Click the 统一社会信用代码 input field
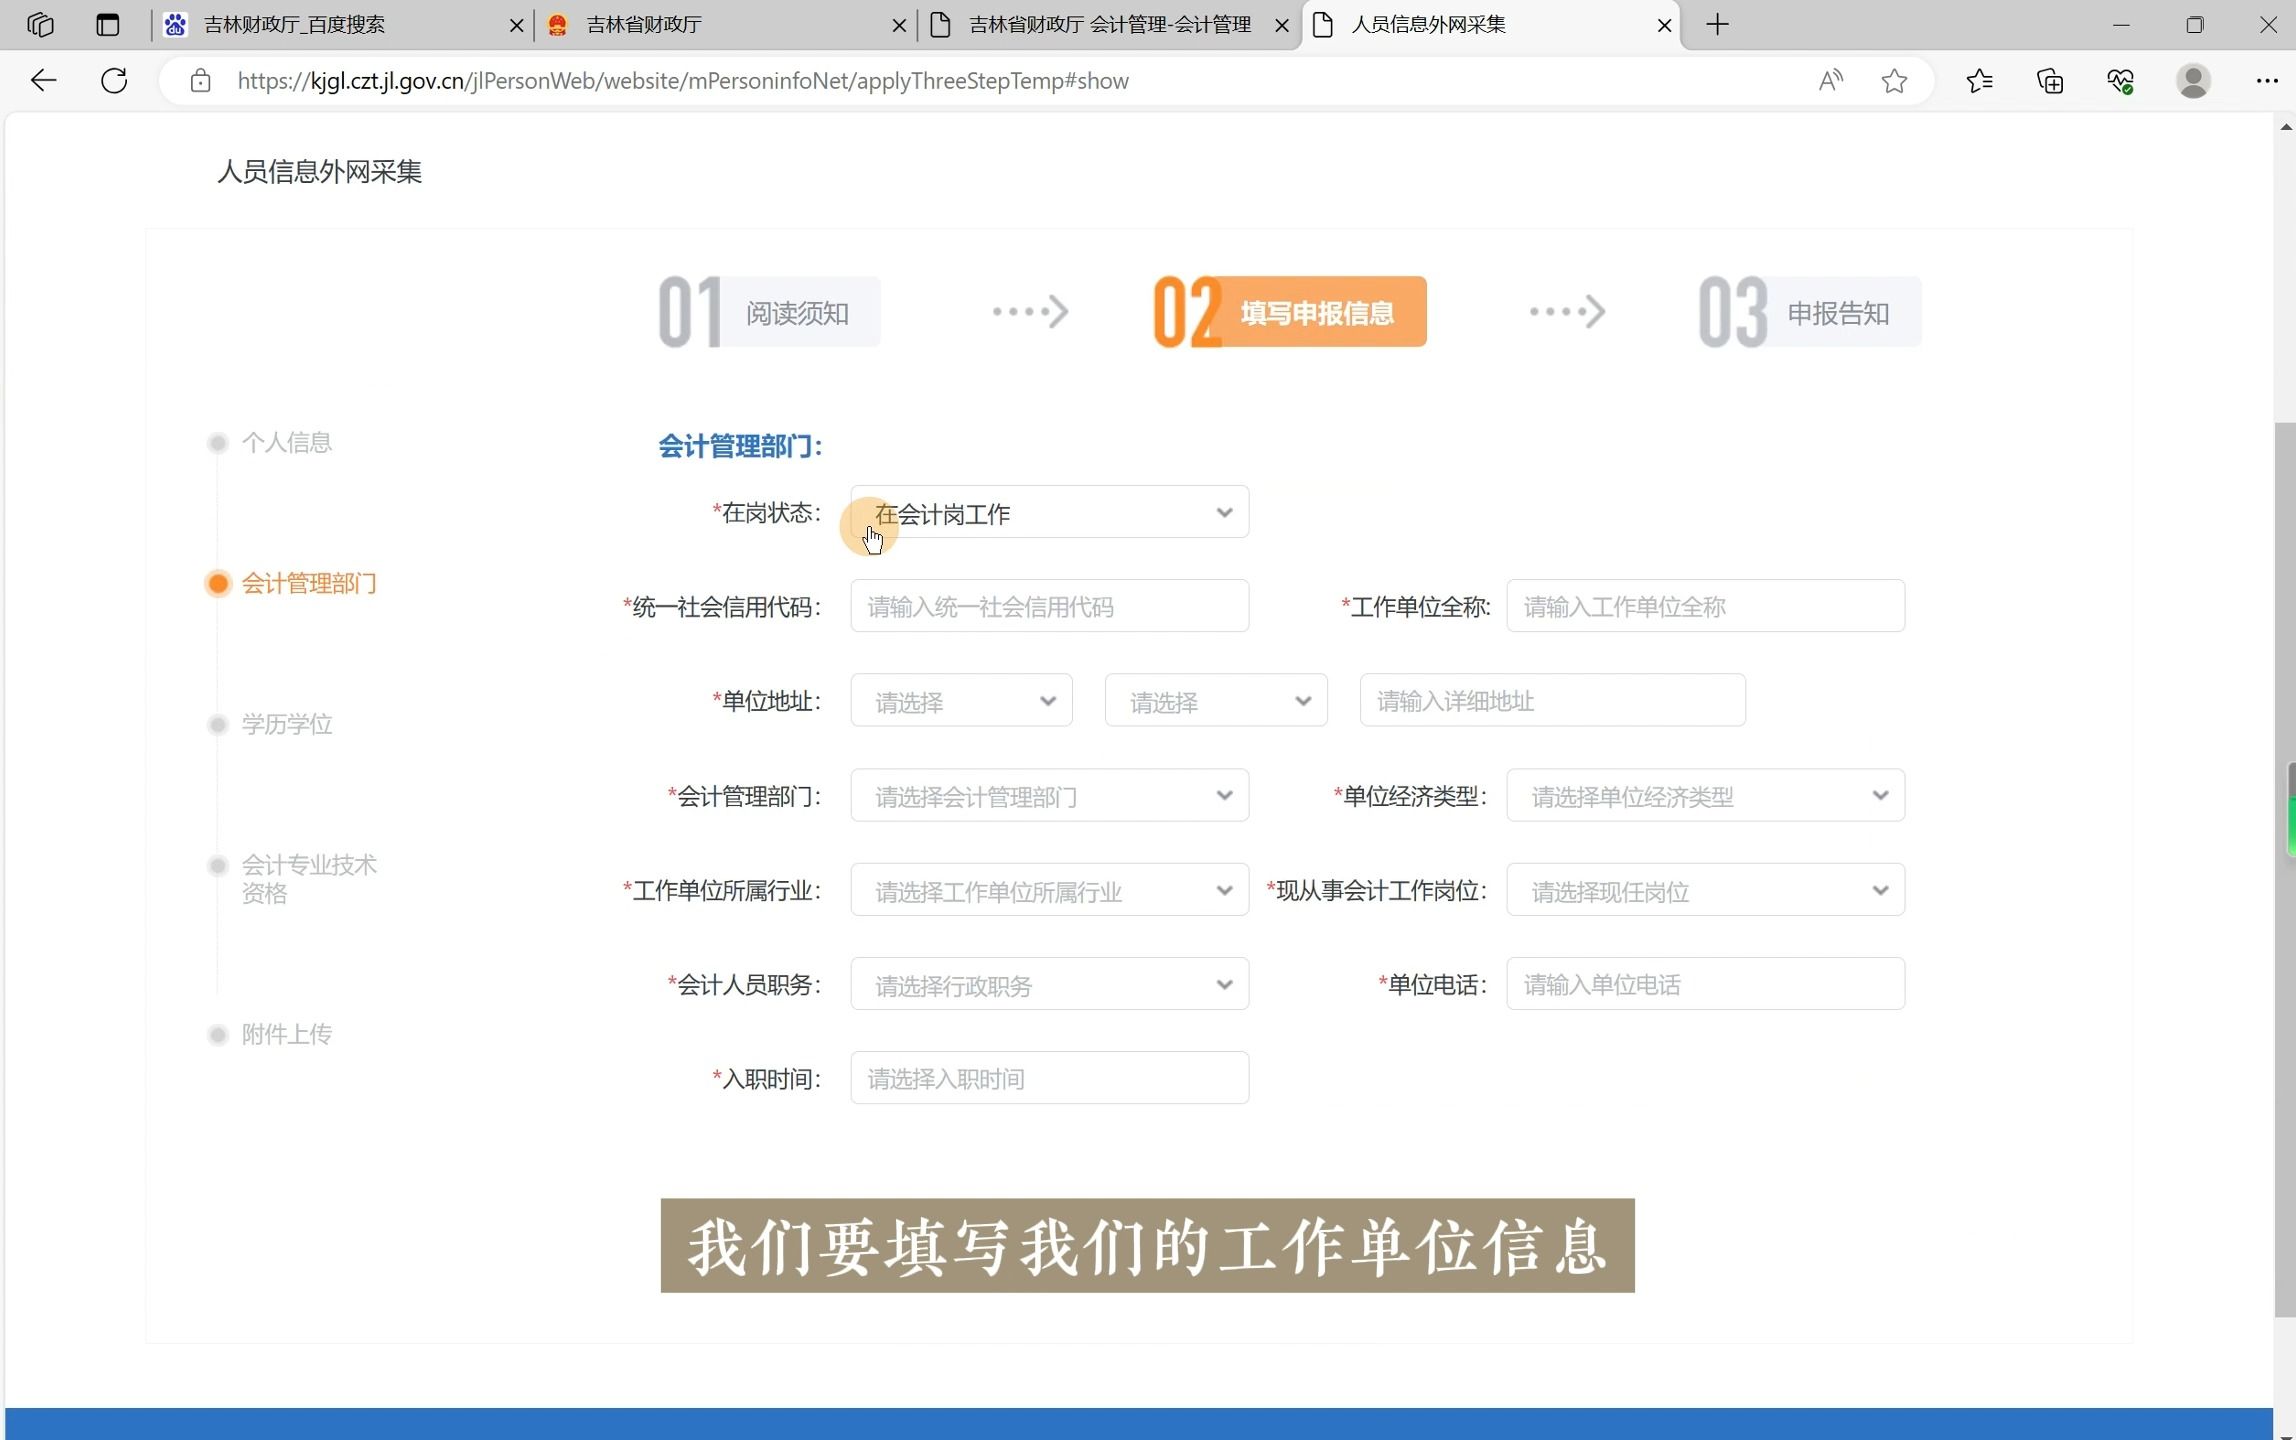The image size is (2296, 1440). (1049, 606)
